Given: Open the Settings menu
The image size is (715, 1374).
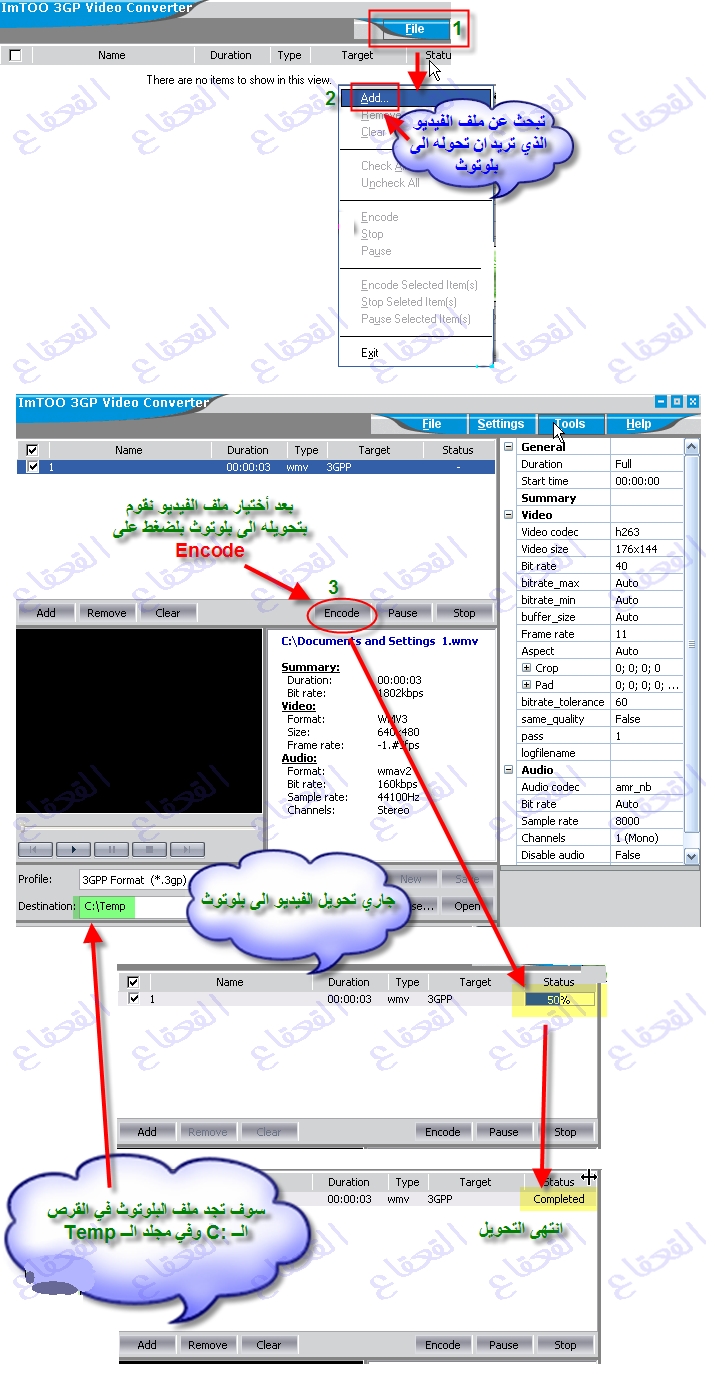Looking at the screenshot, I should tap(500, 424).
